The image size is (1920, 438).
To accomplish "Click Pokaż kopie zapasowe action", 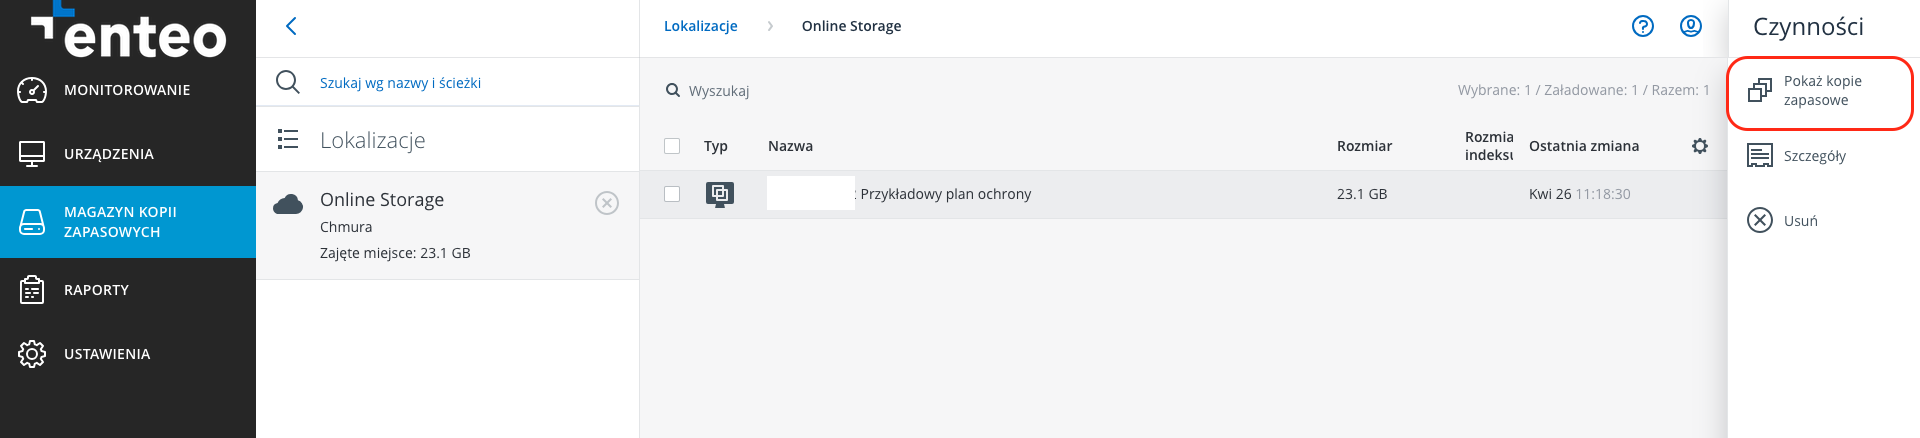I will (x=1820, y=91).
